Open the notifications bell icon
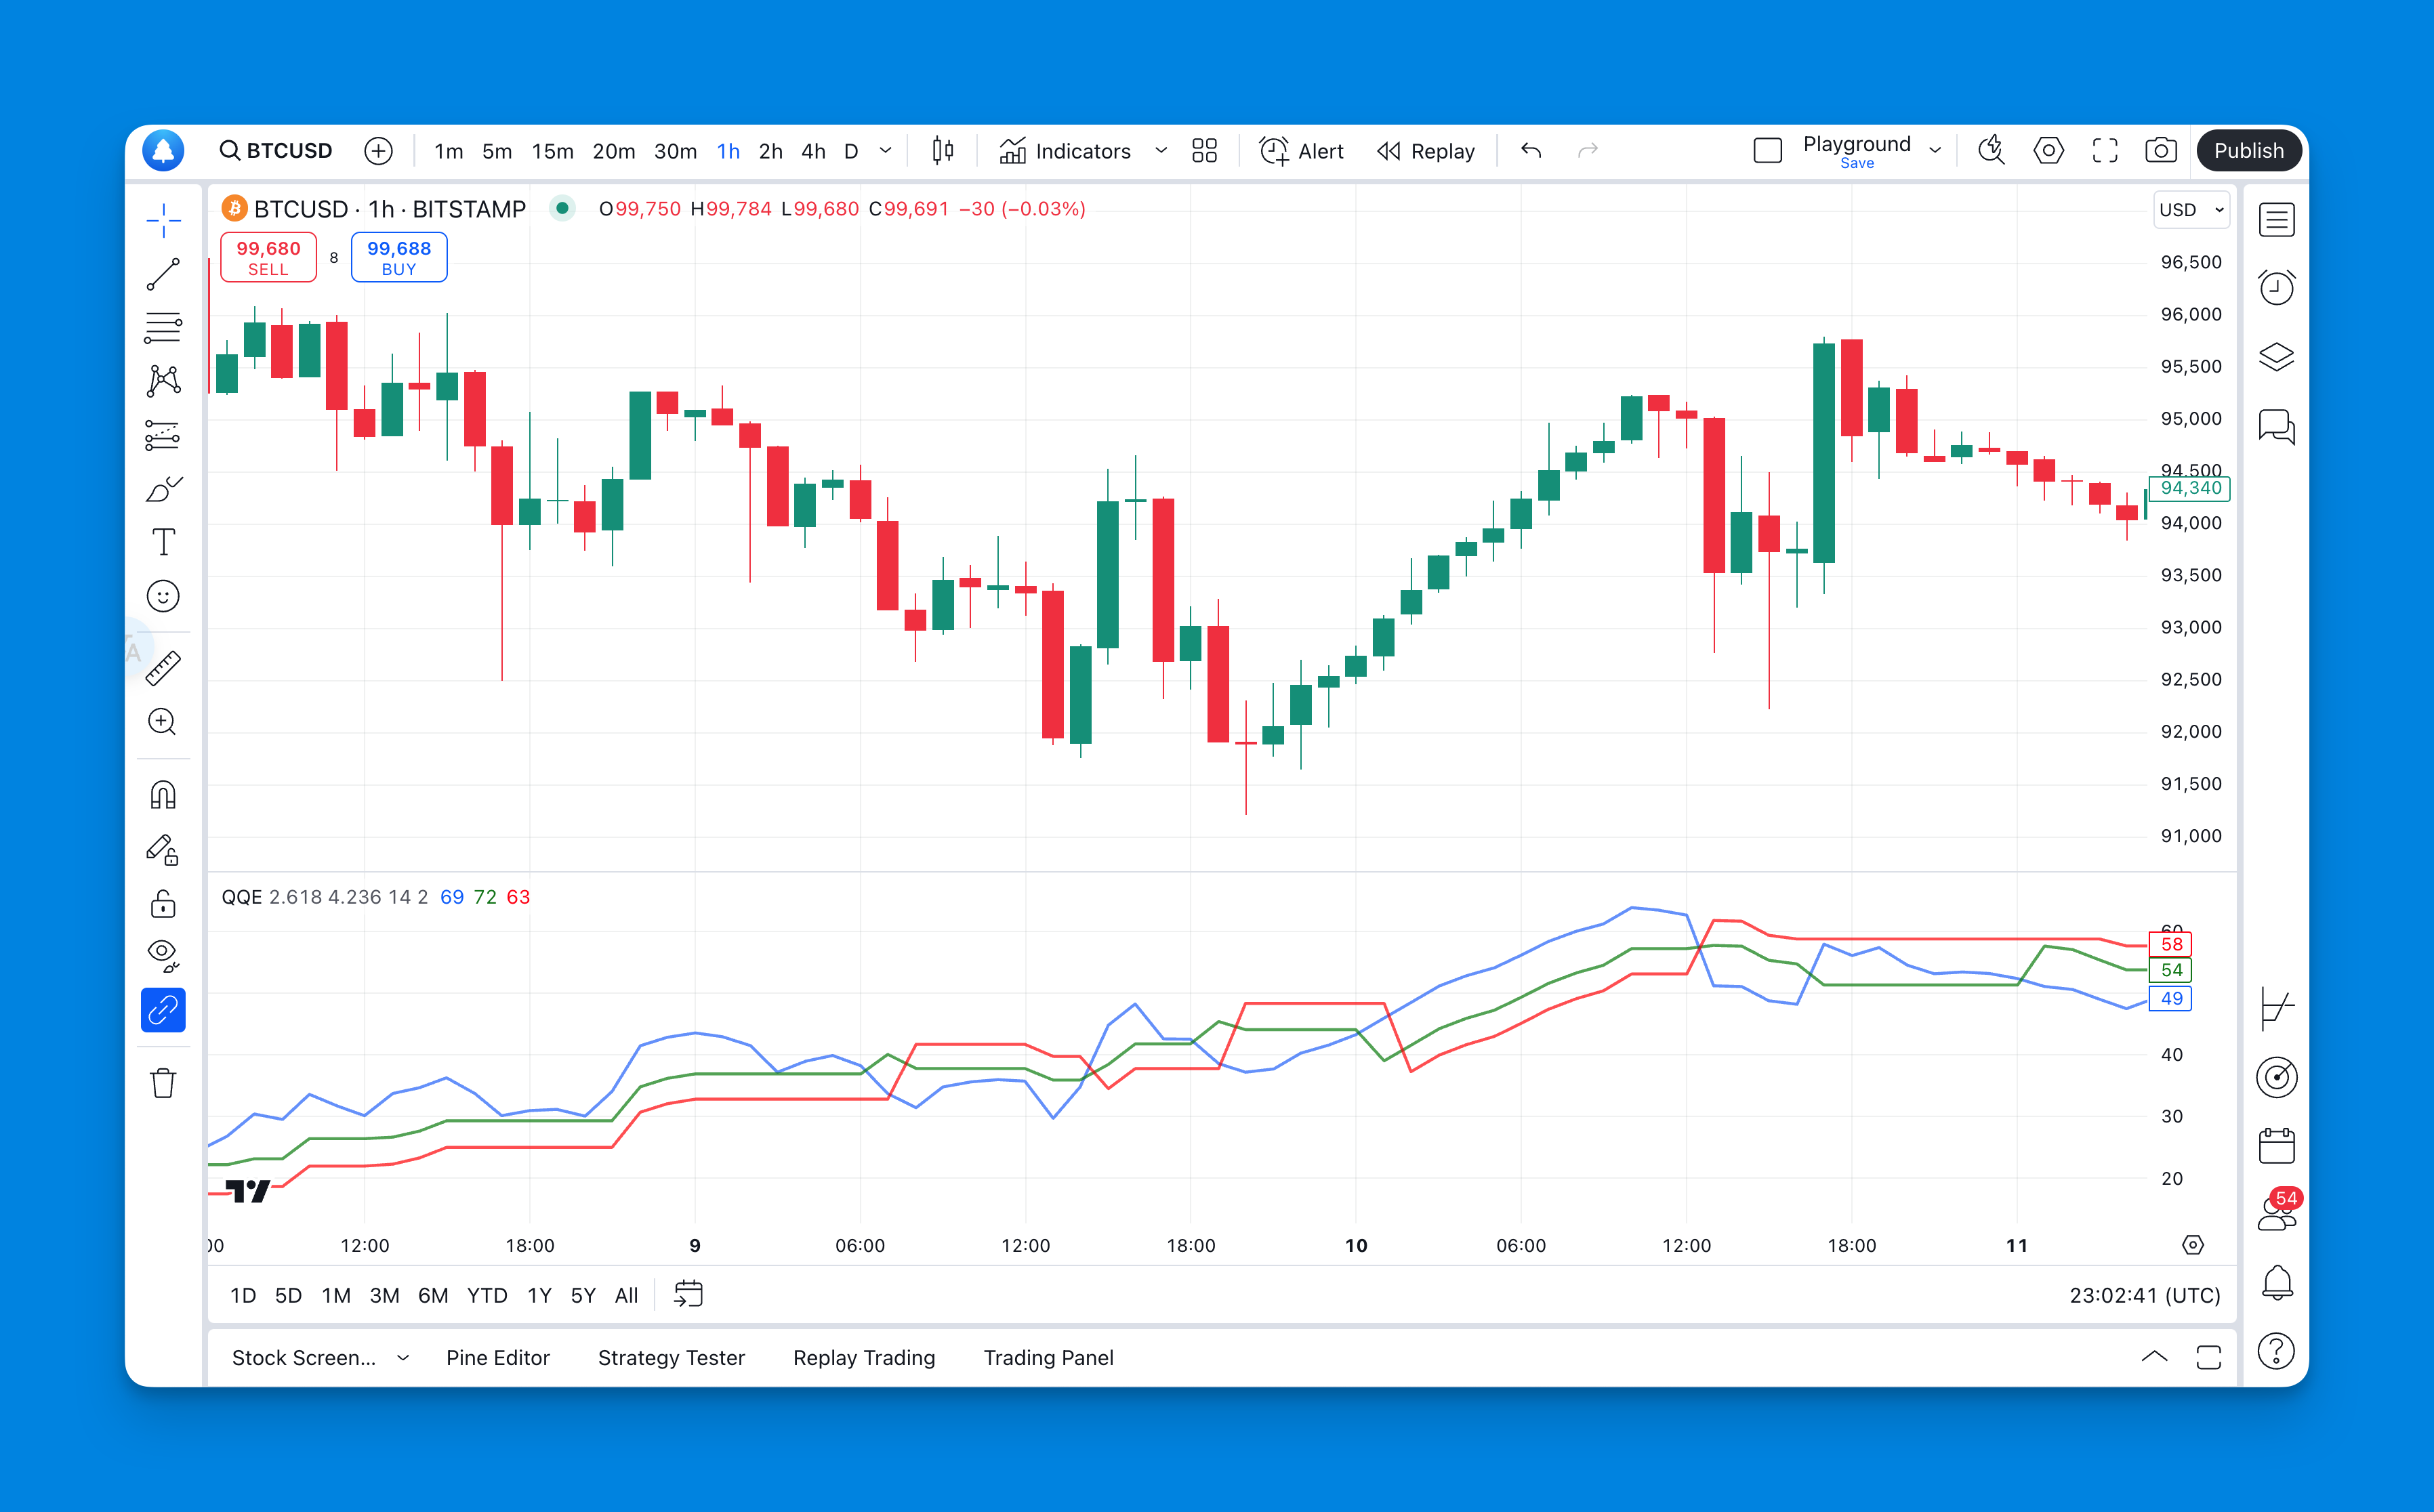This screenshot has height=1512, width=2434. 2277,1282
